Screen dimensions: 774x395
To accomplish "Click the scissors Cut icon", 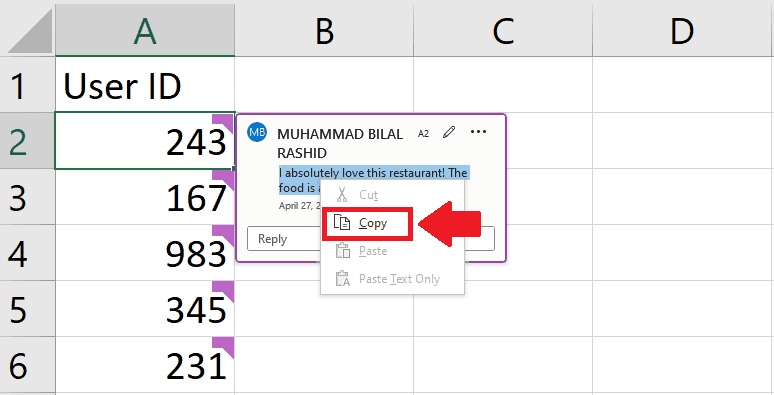I will point(342,195).
